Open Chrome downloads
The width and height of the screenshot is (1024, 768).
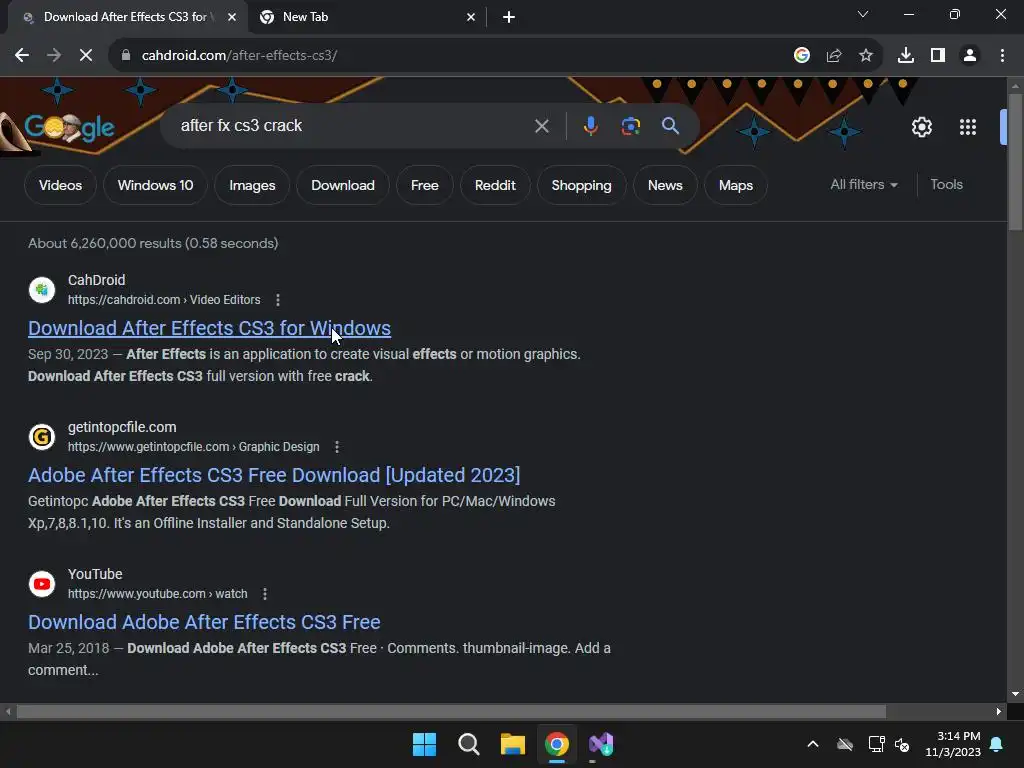905,56
